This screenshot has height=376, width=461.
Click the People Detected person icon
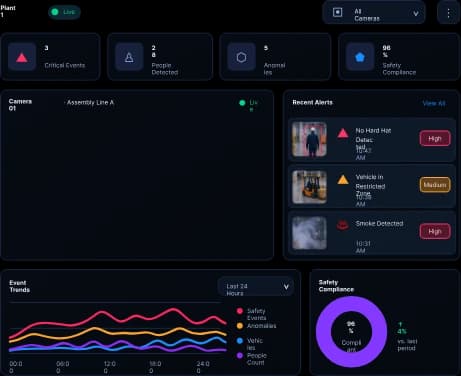tap(129, 58)
